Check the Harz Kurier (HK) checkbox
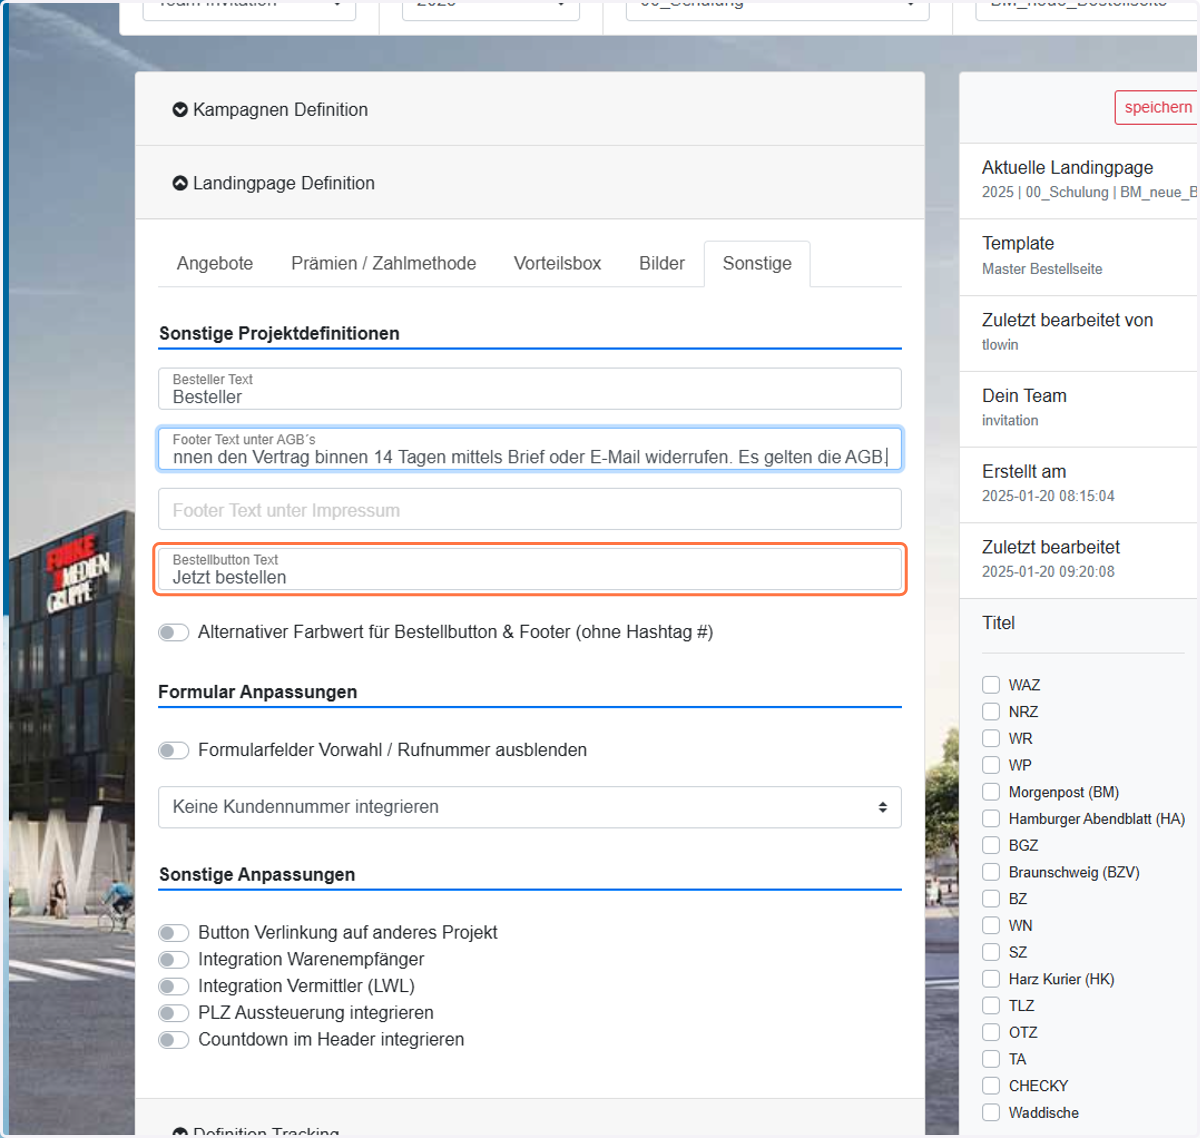The image size is (1200, 1138). pos(991,979)
